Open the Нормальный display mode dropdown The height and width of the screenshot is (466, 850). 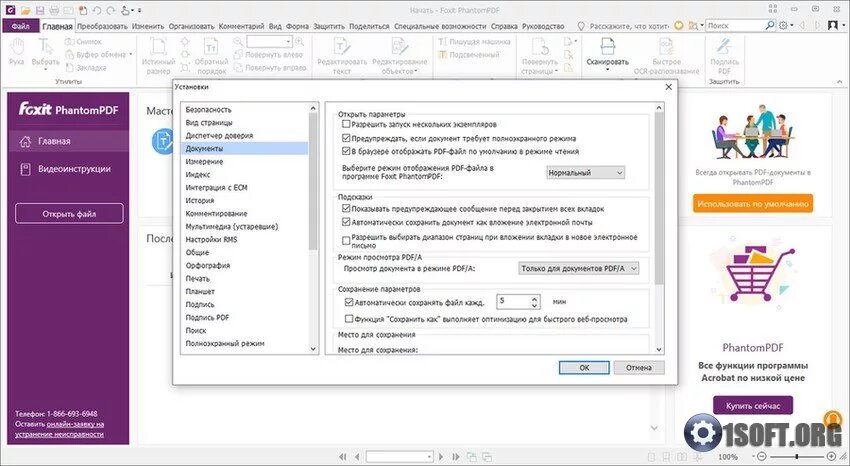tap(585, 173)
